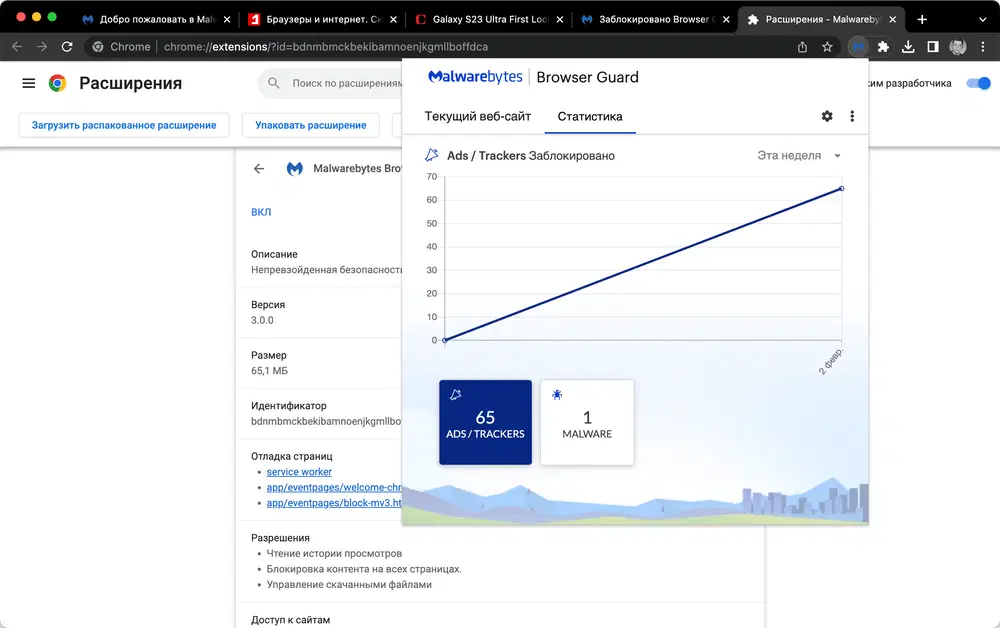Open Chrome downloads icon

tap(908, 47)
